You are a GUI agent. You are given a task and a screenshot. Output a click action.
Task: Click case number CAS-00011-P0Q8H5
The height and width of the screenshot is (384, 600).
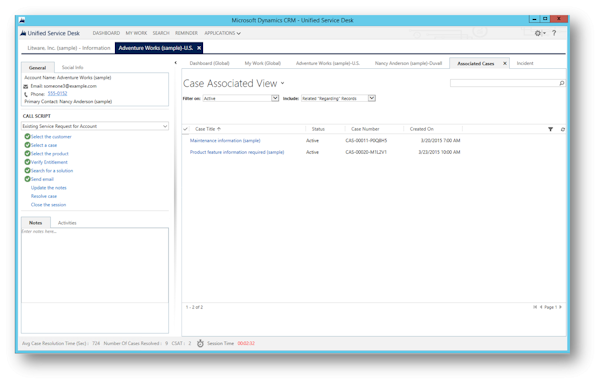click(366, 141)
